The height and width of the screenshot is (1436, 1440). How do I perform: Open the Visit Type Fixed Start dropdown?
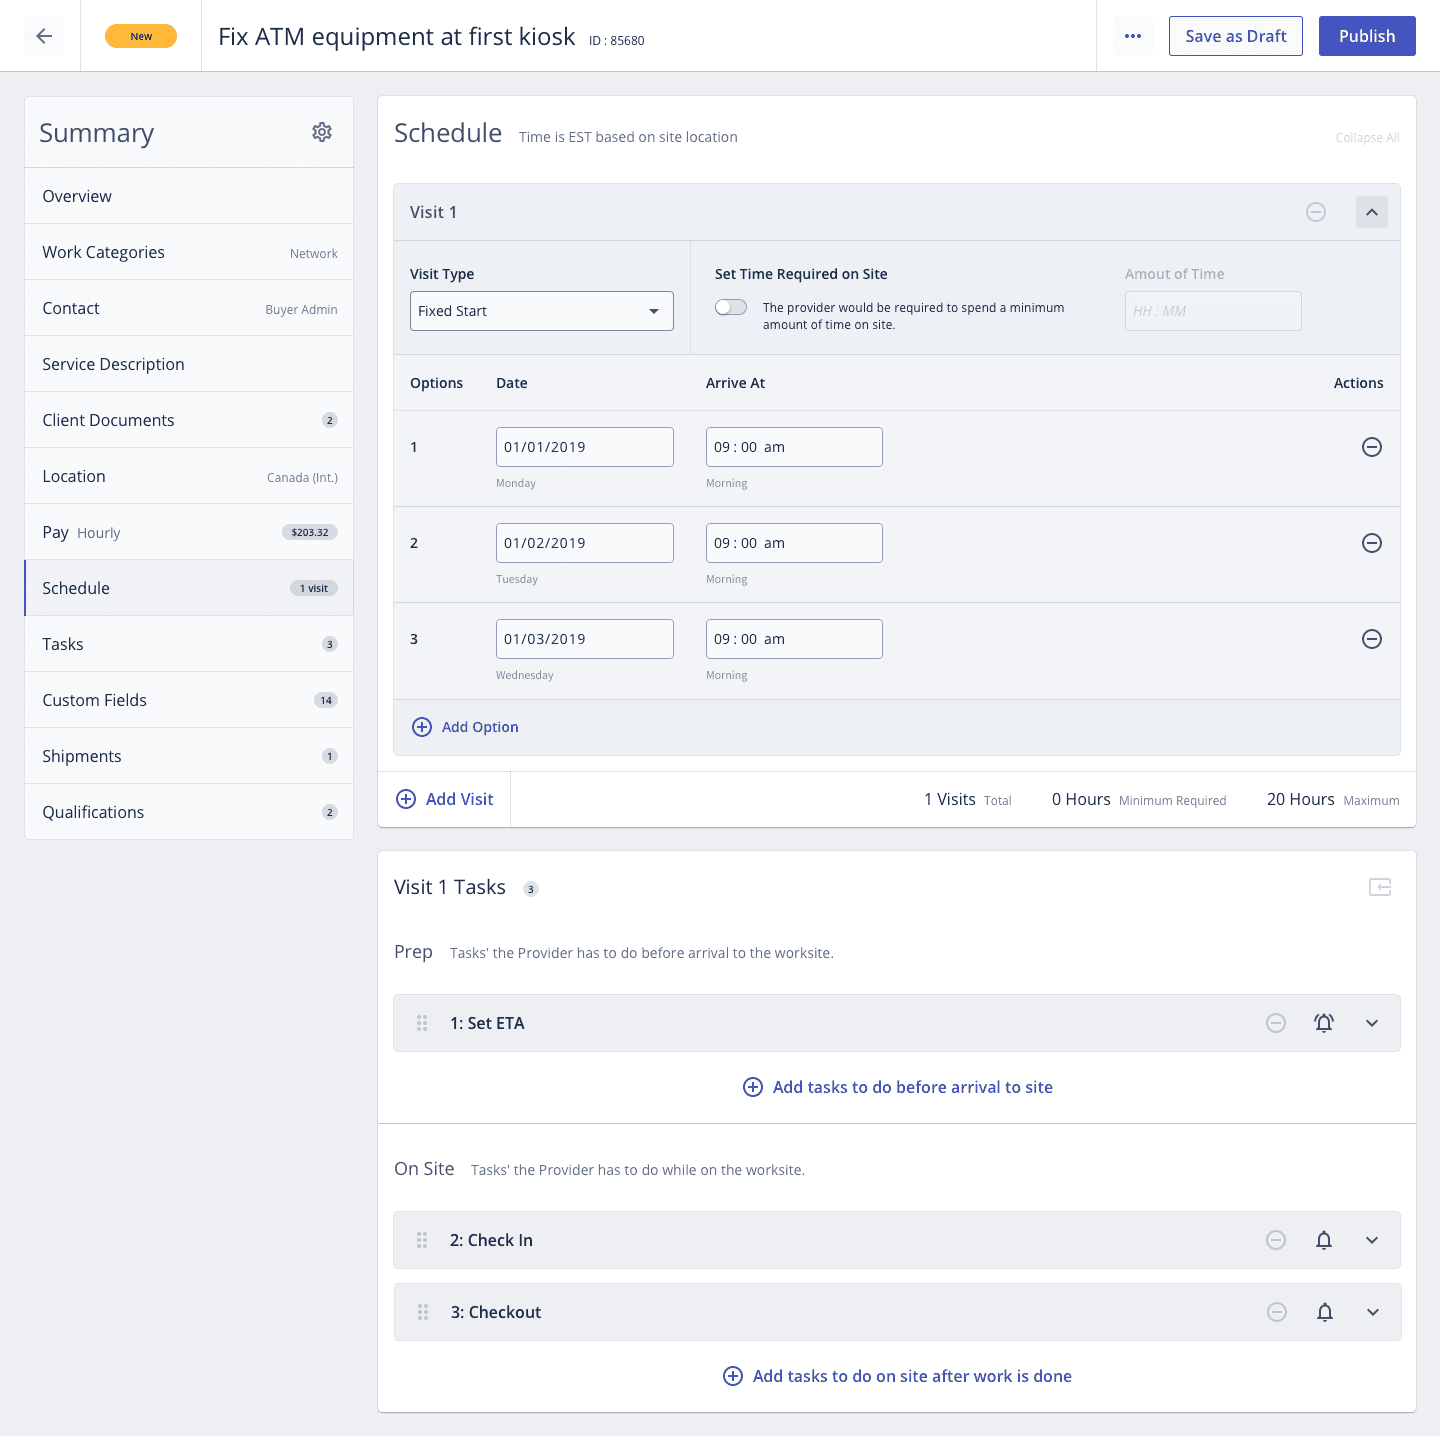click(542, 311)
